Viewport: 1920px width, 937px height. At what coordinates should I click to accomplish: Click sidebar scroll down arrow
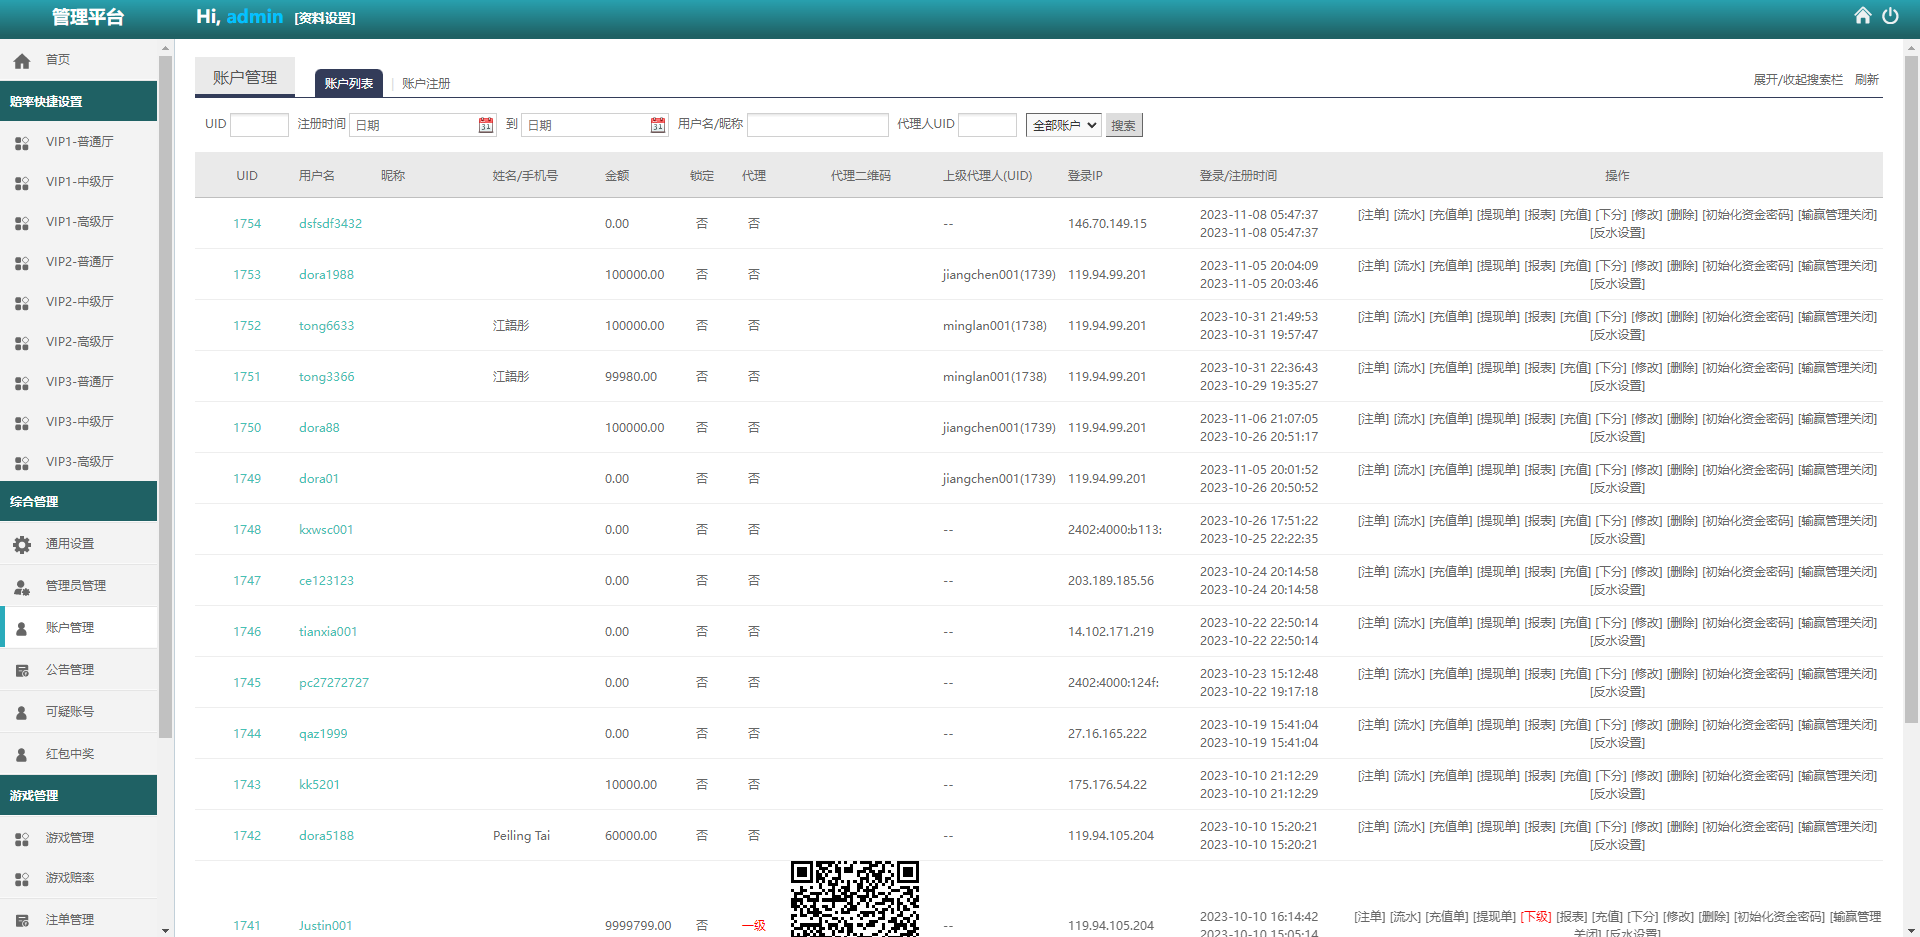click(x=165, y=930)
